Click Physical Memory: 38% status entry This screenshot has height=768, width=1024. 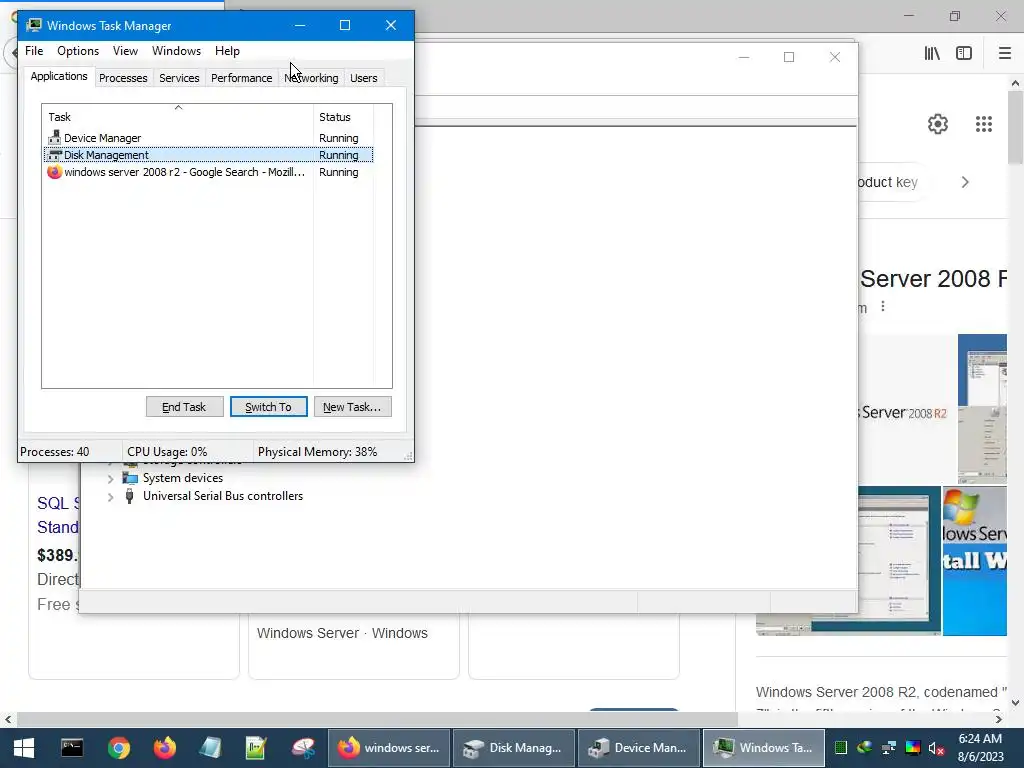point(317,452)
